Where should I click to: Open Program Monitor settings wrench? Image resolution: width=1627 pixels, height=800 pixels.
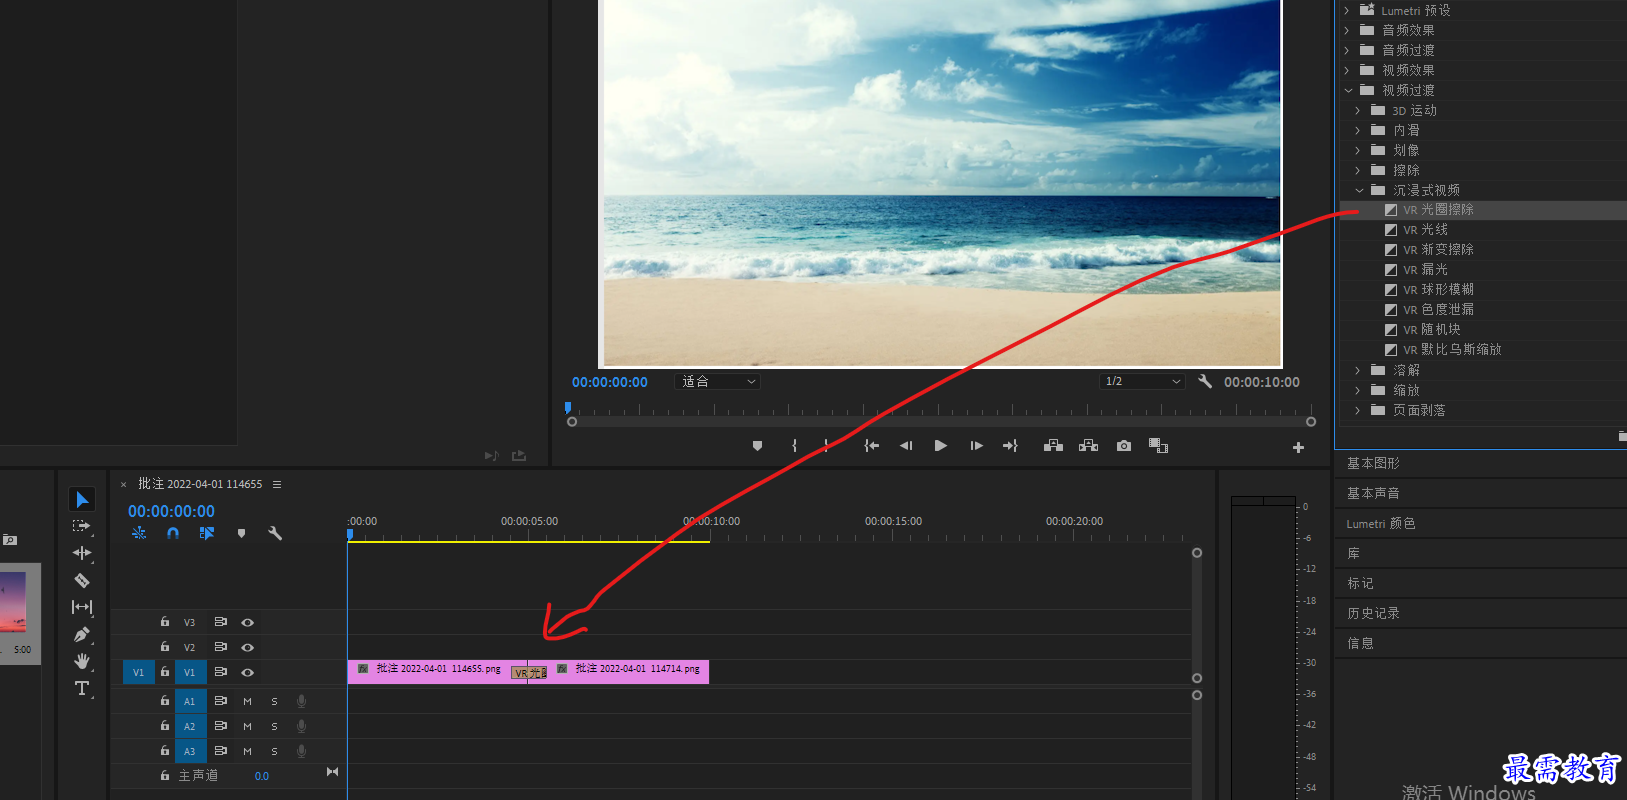1205,381
